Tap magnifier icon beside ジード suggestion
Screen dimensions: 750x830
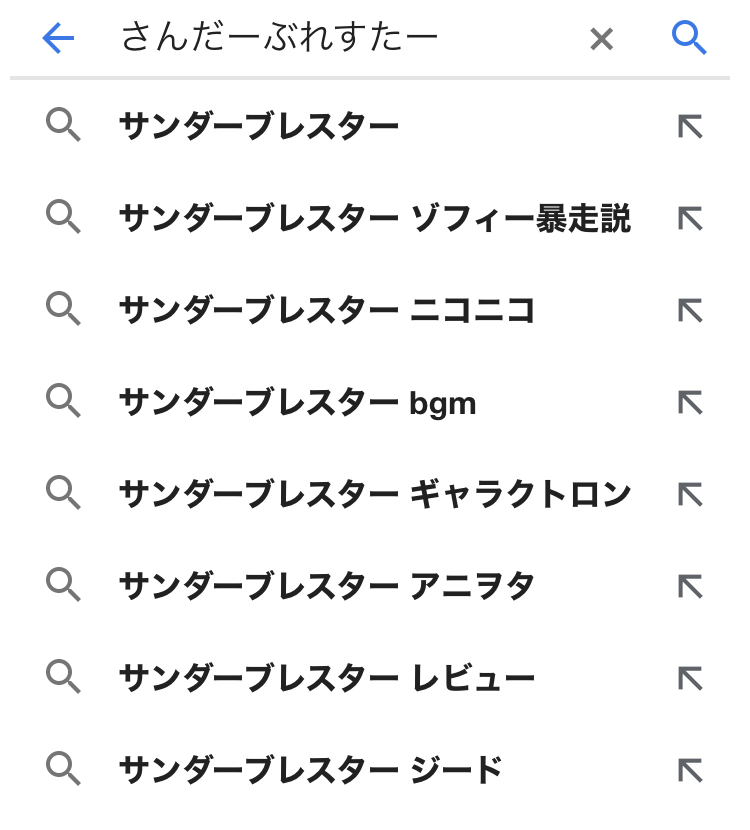click(x=63, y=769)
